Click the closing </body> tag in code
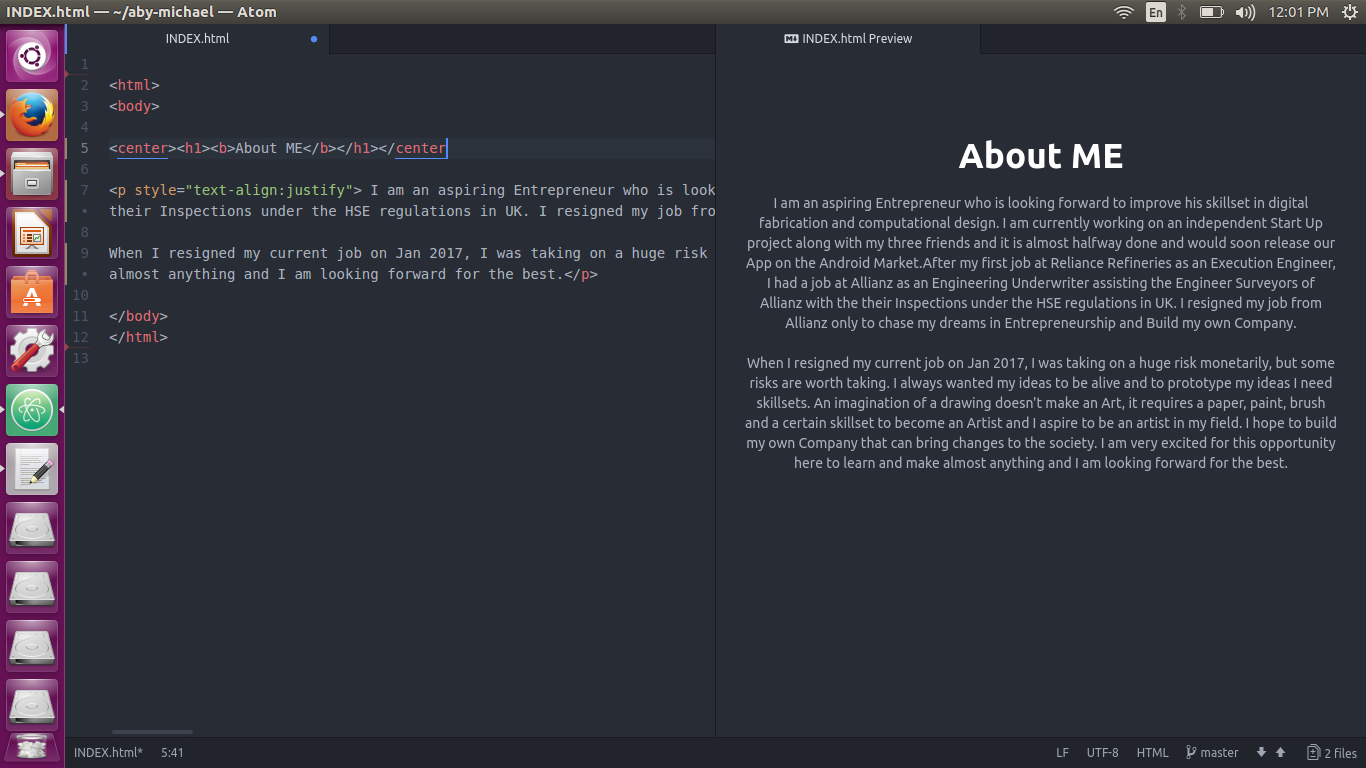Viewport: 1366px width, 768px height. click(138, 316)
